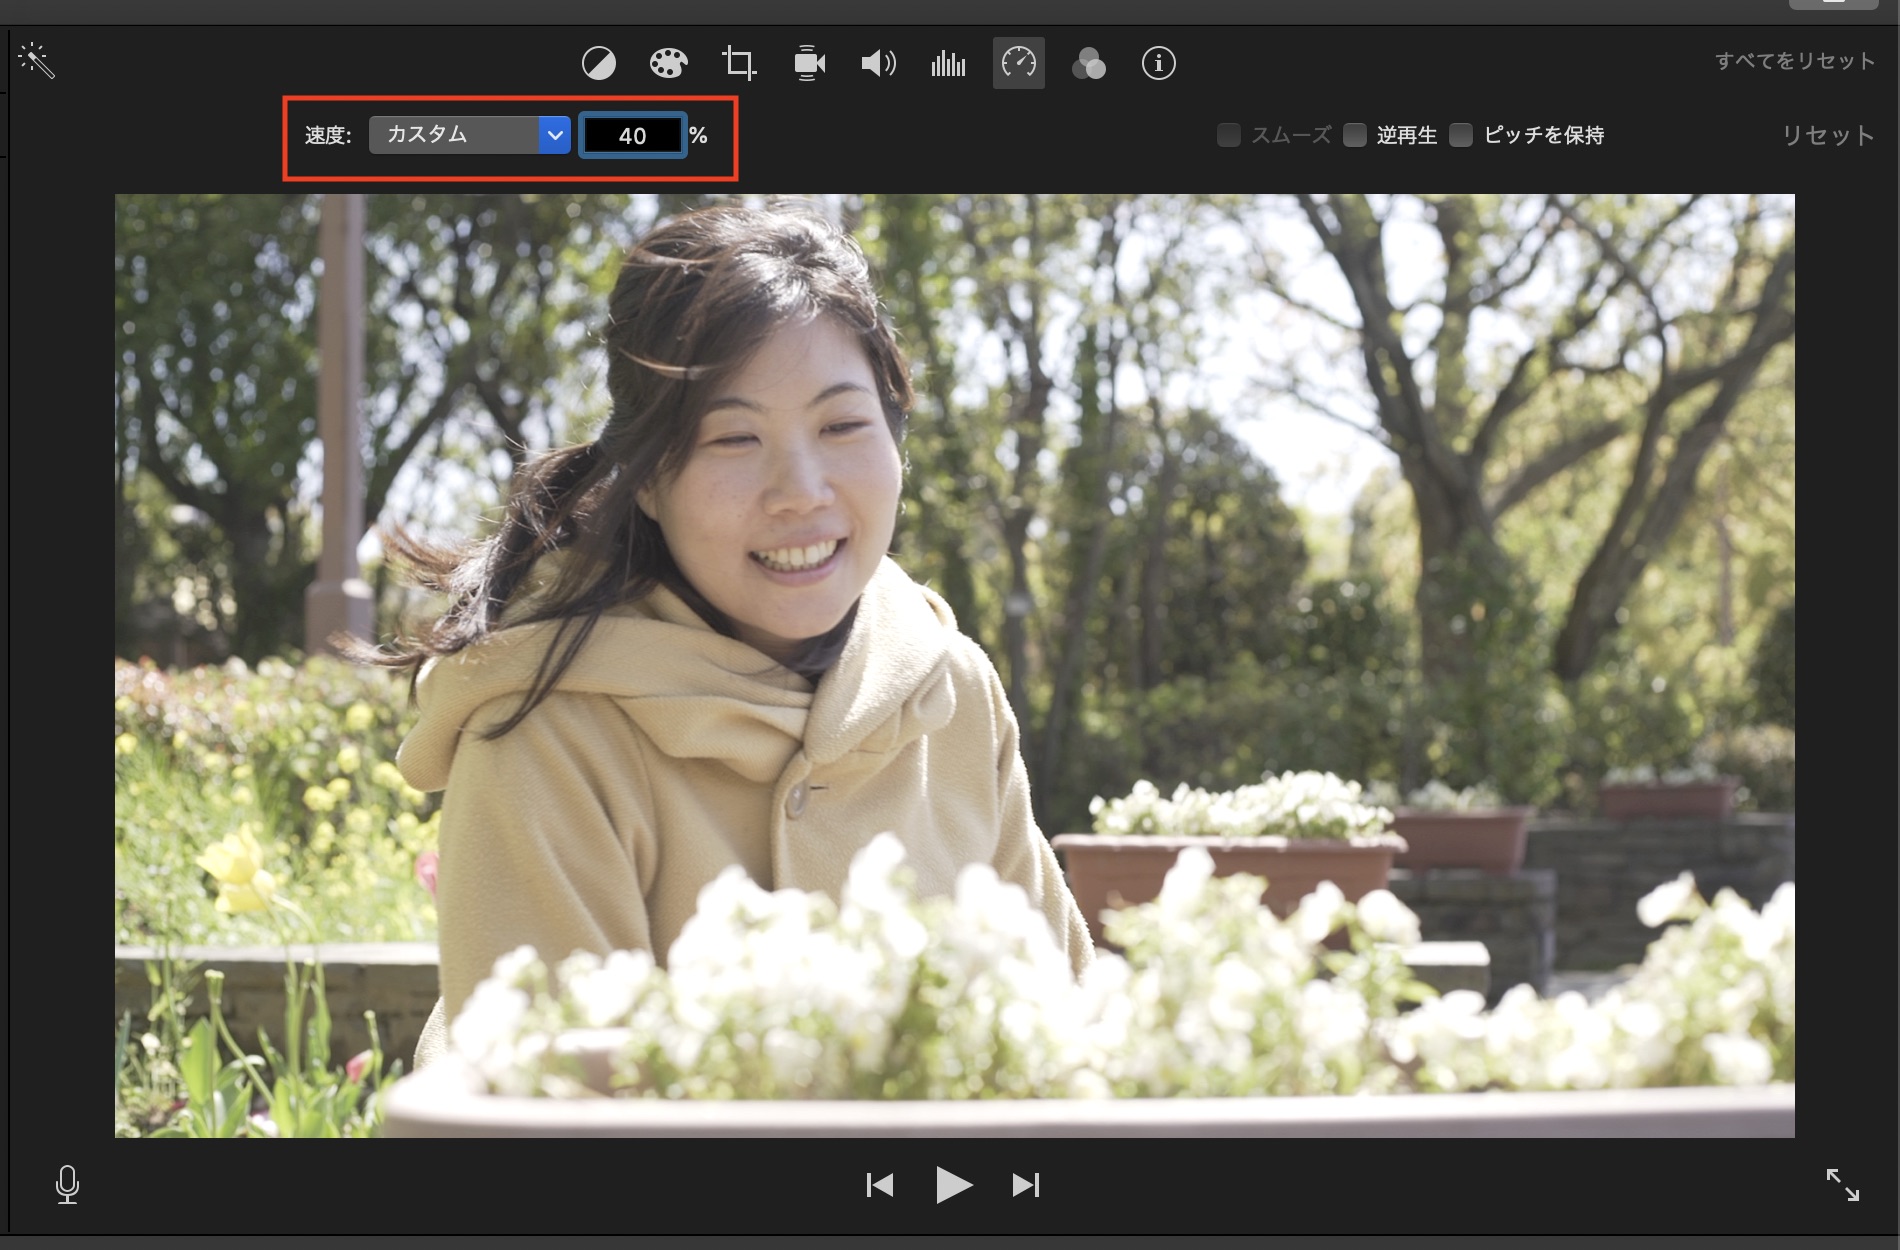Screen dimensions: 1900x1250
Task: Click the speed percentage field showing 40
Action: coord(632,135)
